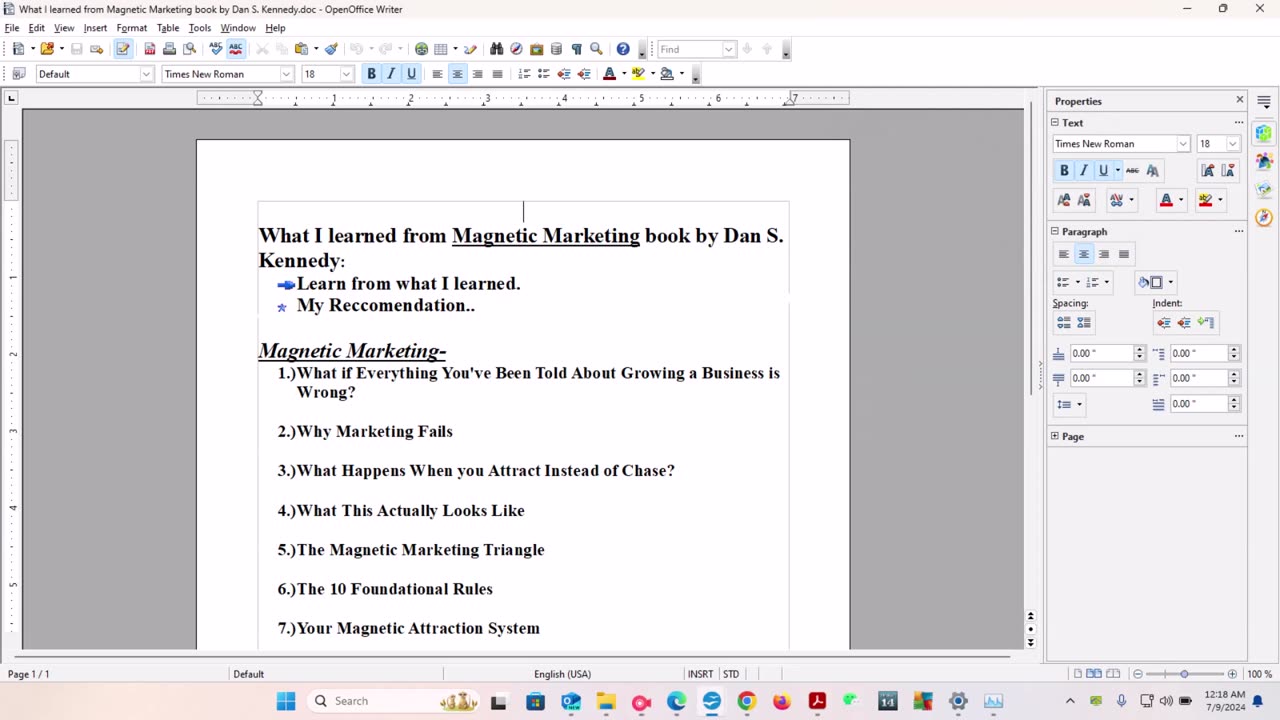1280x720 pixels.
Task: Toggle Justified alignment in the toolbar
Action: 497,73
